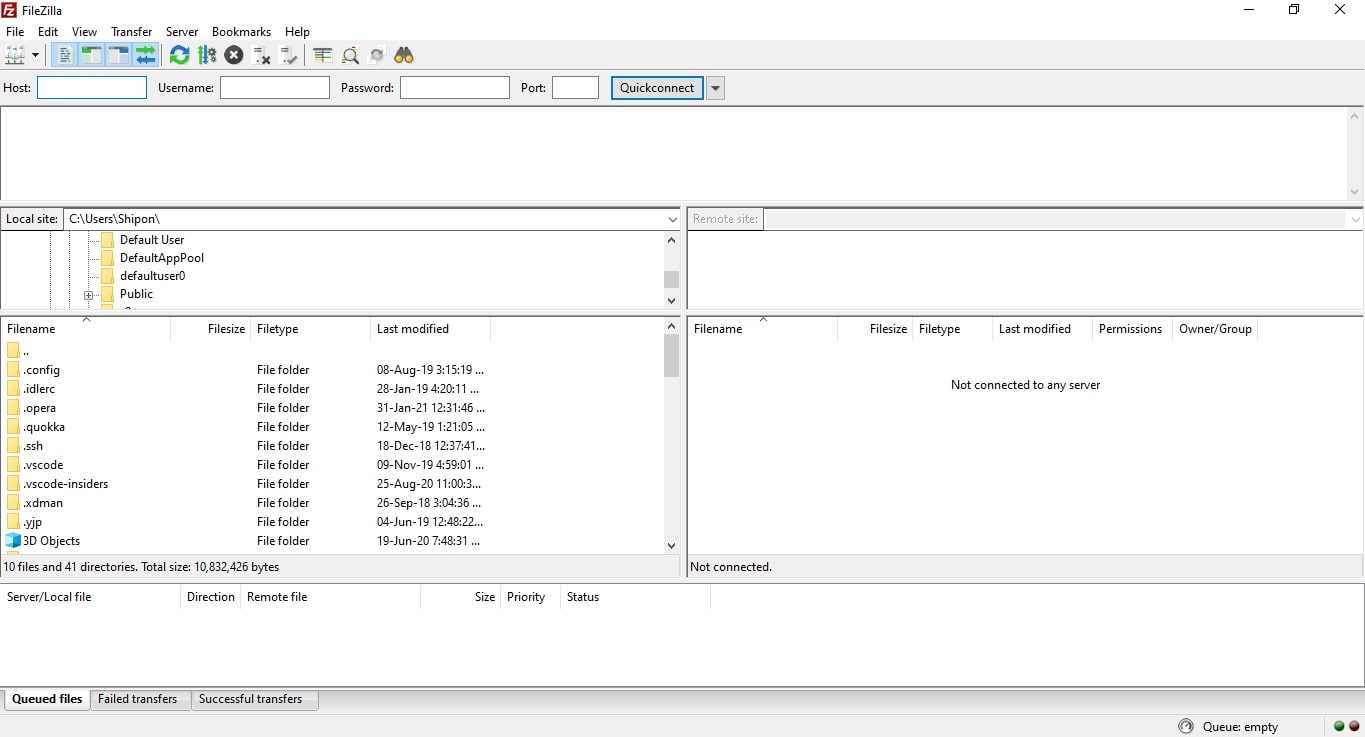Sort remote list by Owner/Group column
This screenshot has width=1365, height=737.
(x=1215, y=329)
